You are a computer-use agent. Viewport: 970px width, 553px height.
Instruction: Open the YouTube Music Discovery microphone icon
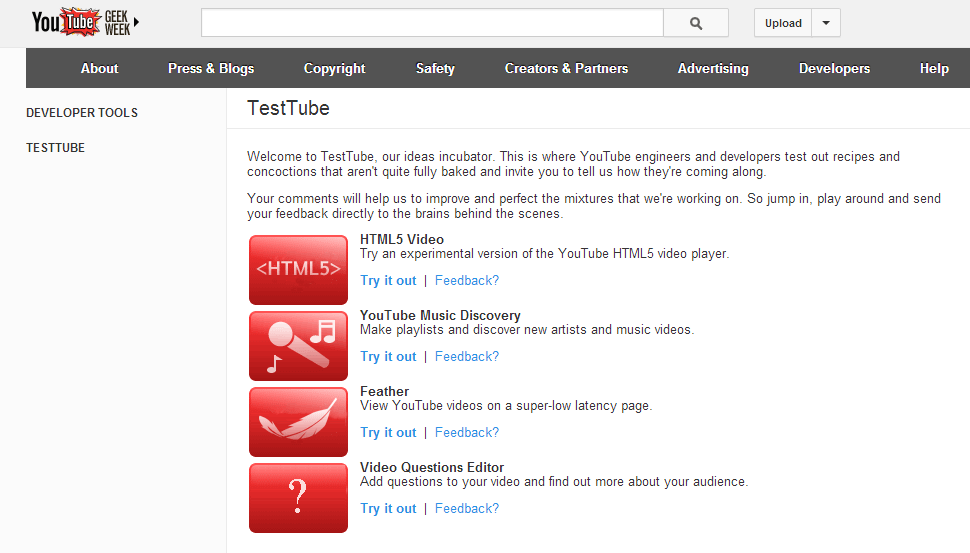pos(298,346)
